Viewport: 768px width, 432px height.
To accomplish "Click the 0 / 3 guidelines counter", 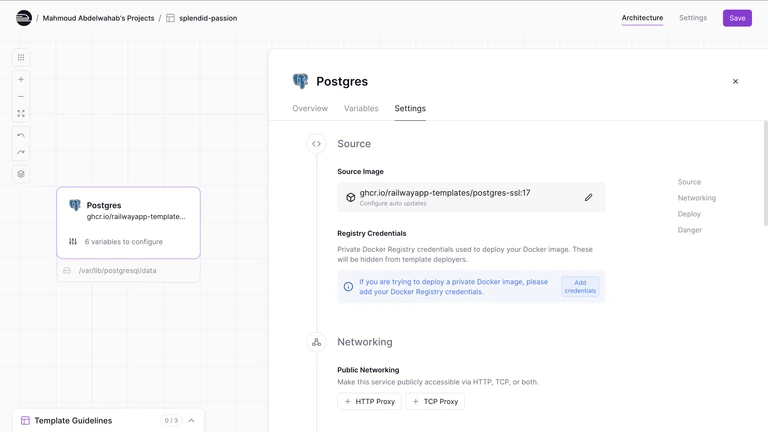I will click(171, 421).
